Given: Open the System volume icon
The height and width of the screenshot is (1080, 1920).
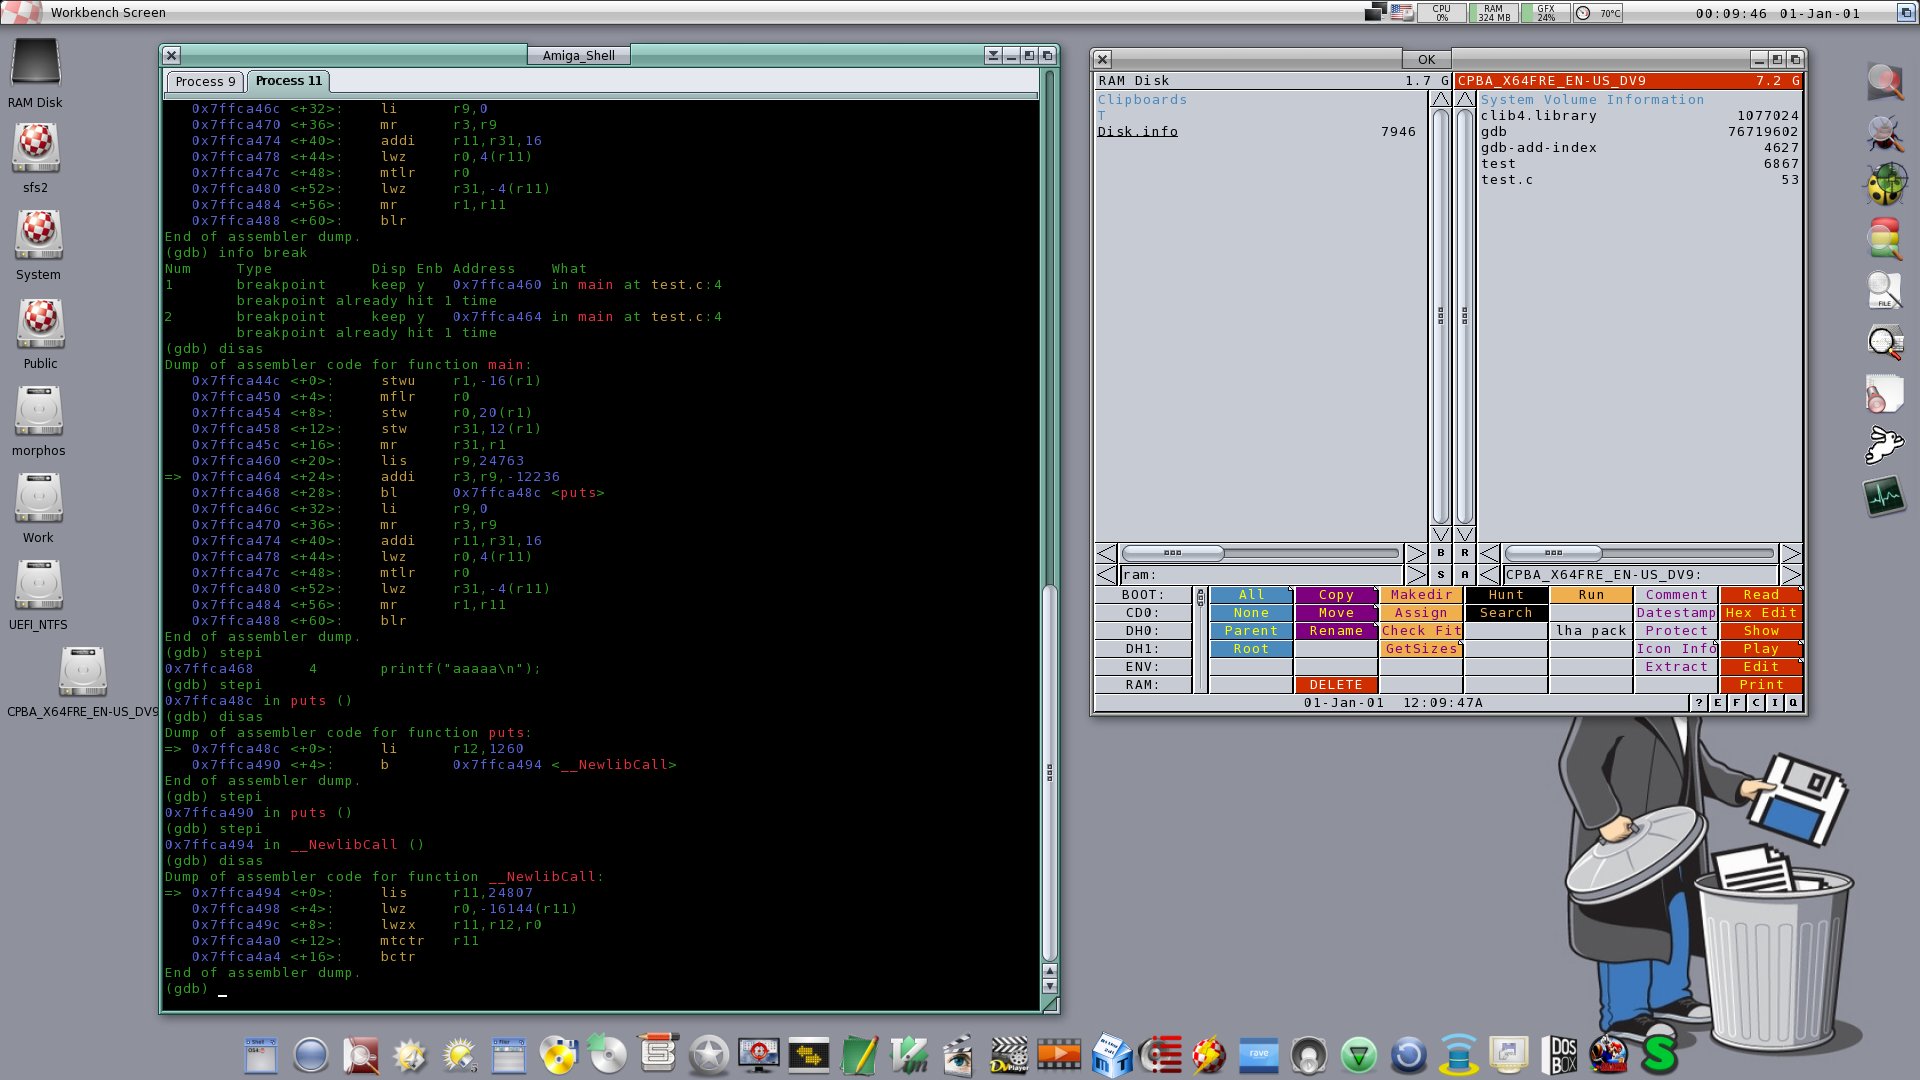Looking at the screenshot, I should [x=38, y=234].
